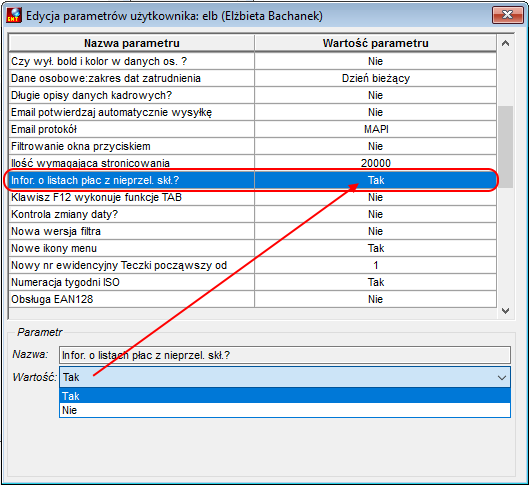Select the Nowa wersja filtra row

pos(253,231)
